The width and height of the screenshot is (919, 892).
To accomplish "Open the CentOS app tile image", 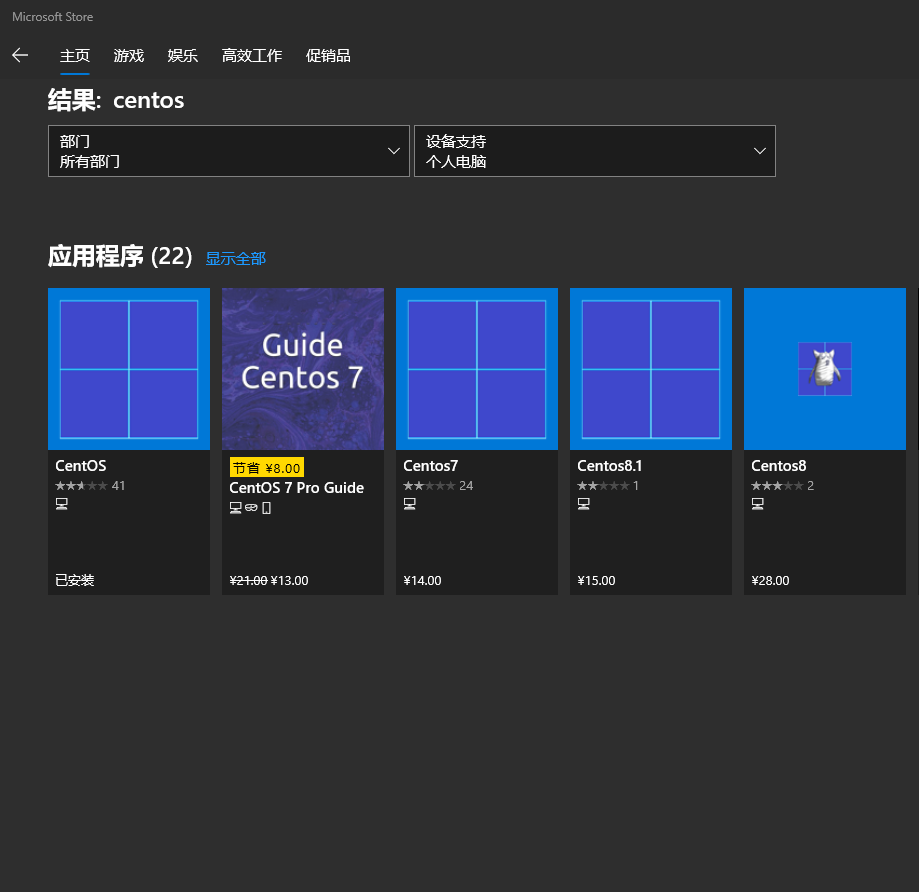I will (129, 369).
